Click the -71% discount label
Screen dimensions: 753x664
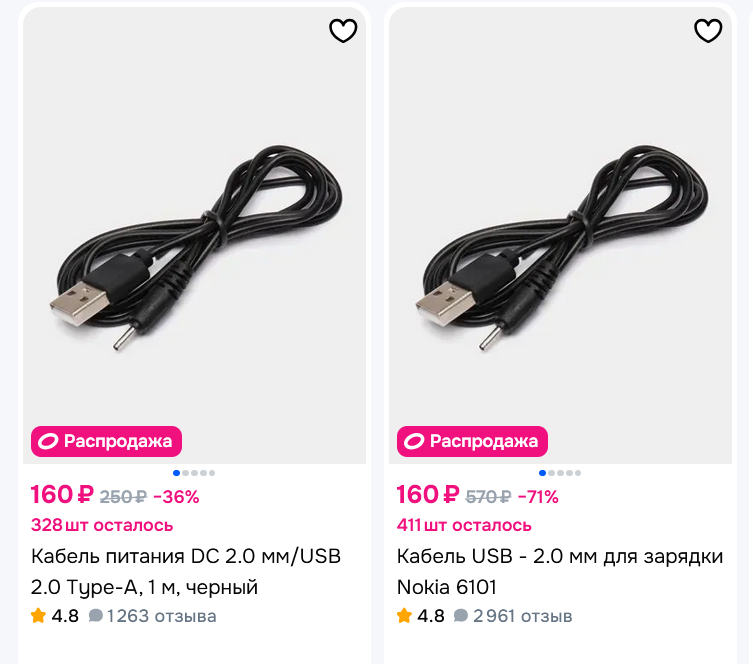click(x=538, y=497)
